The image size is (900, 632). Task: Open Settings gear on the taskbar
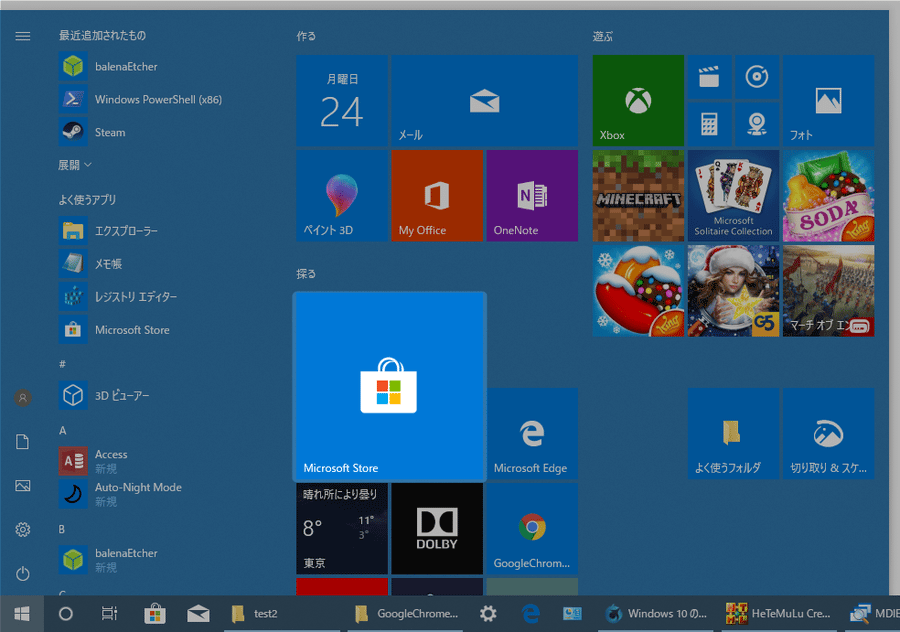pos(488,614)
